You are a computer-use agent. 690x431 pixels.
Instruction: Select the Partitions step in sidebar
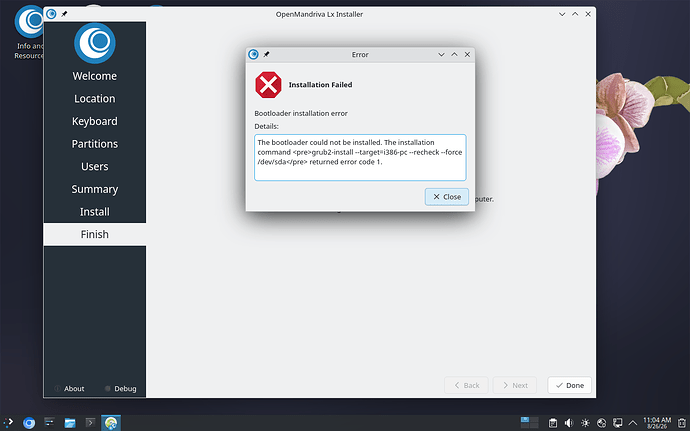(x=95, y=144)
